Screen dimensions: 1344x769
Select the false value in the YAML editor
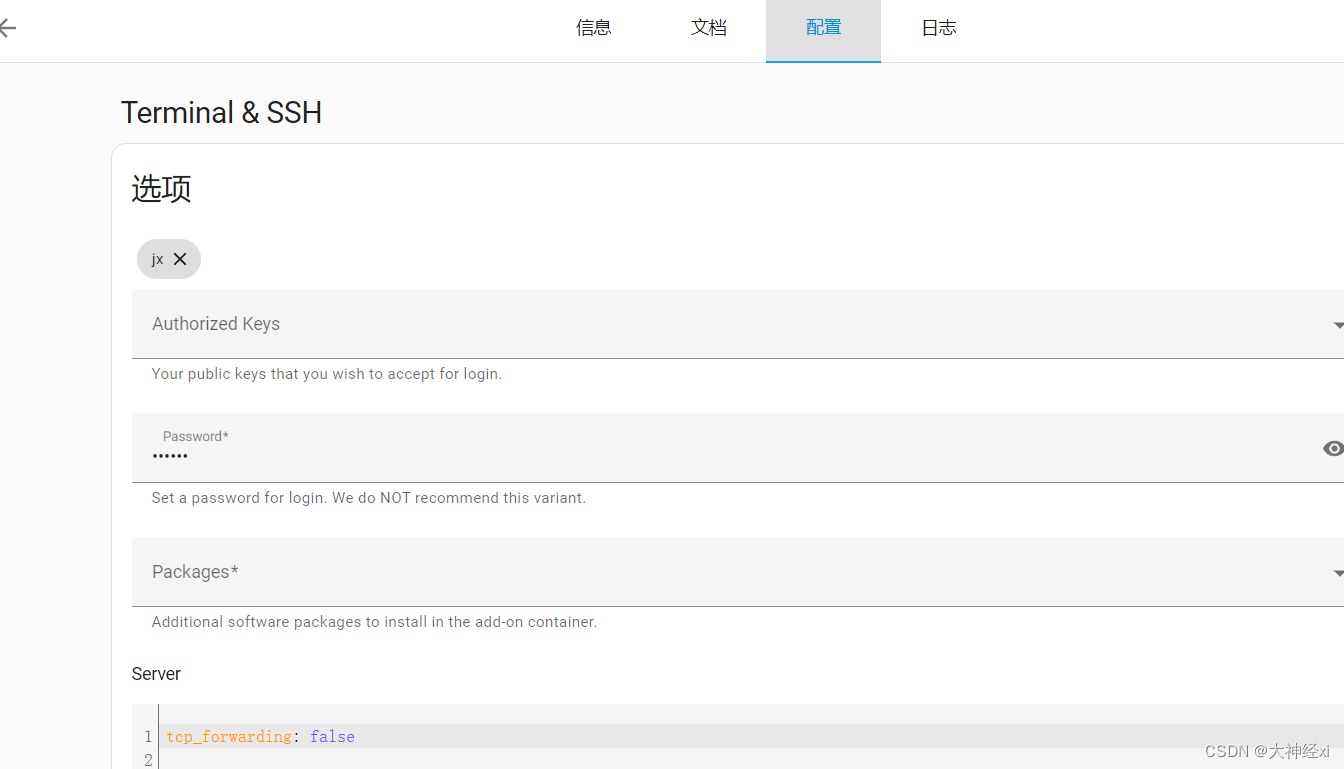332,736
